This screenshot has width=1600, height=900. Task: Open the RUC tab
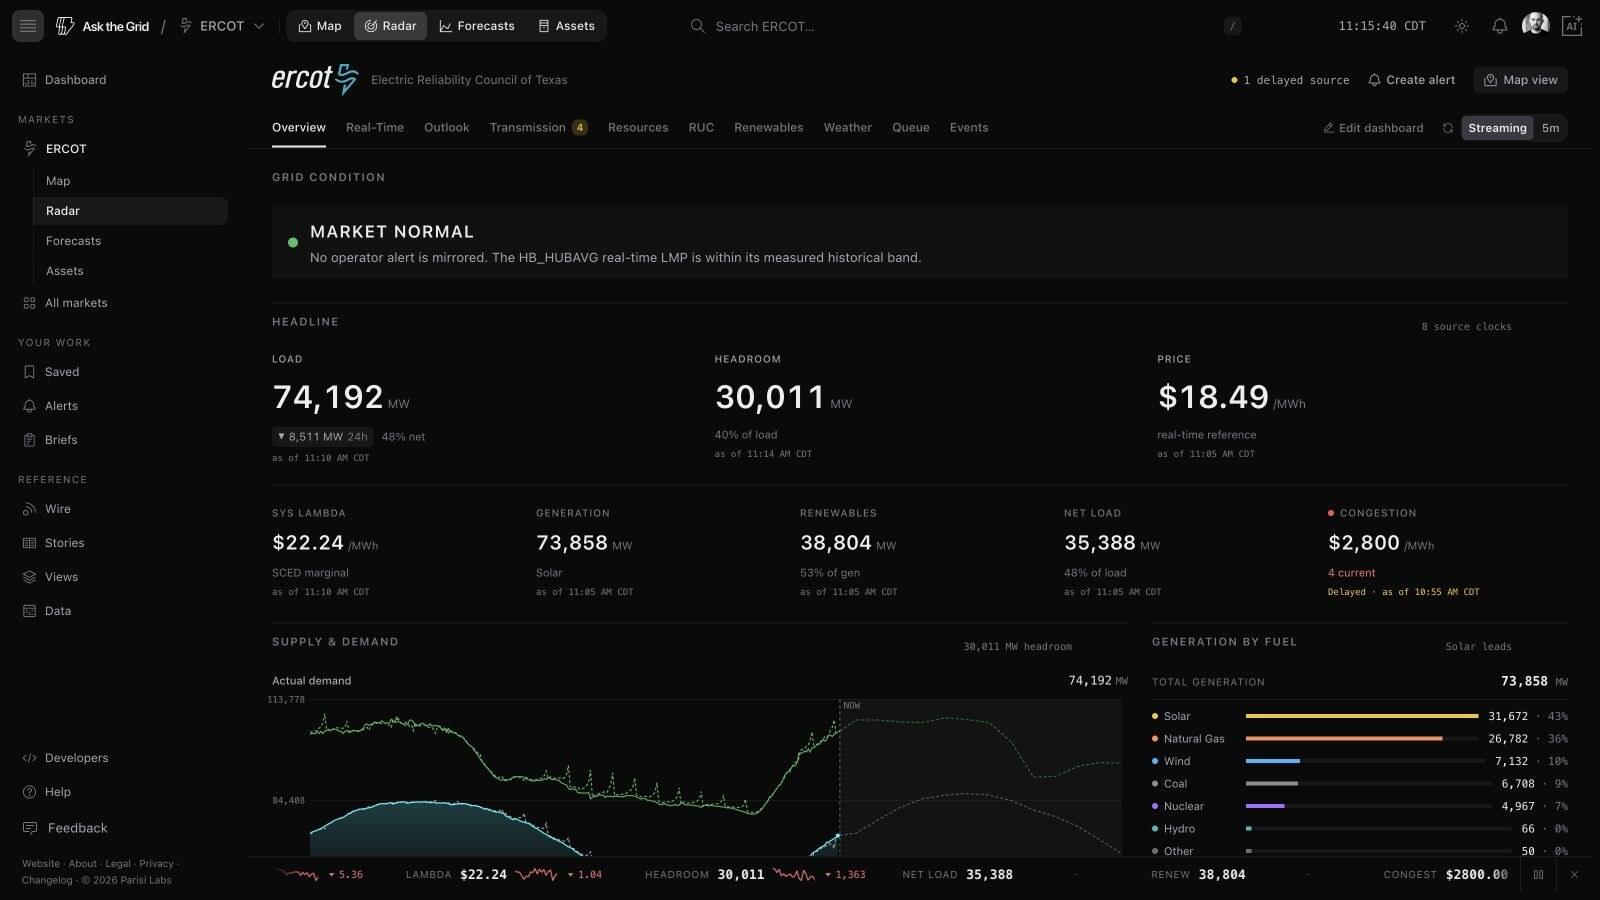tap(701, 128)
